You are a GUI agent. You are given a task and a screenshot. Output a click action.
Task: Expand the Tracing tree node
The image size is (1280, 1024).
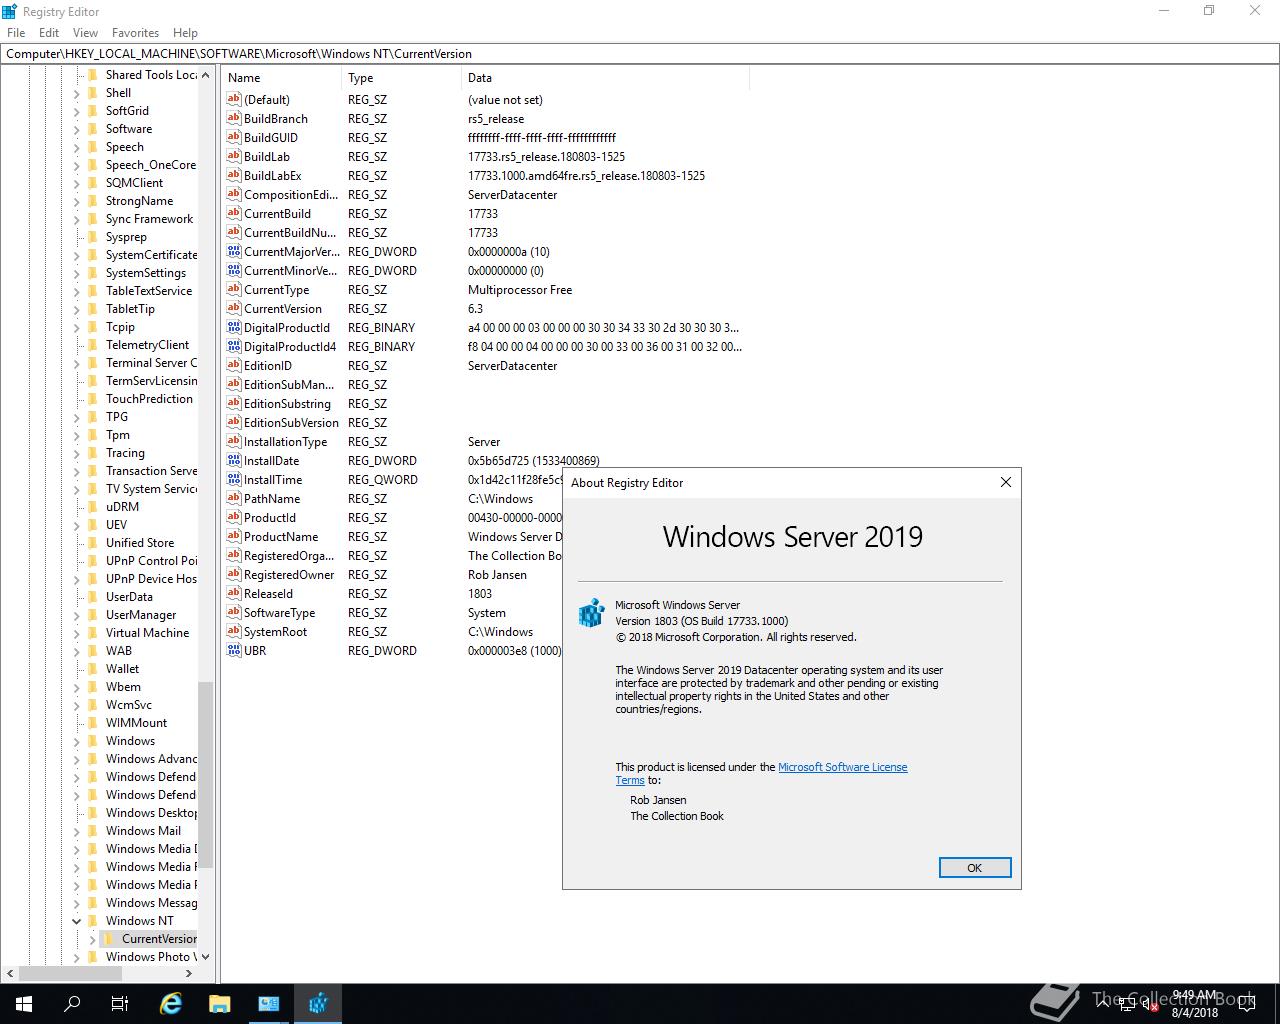(76, 453)
